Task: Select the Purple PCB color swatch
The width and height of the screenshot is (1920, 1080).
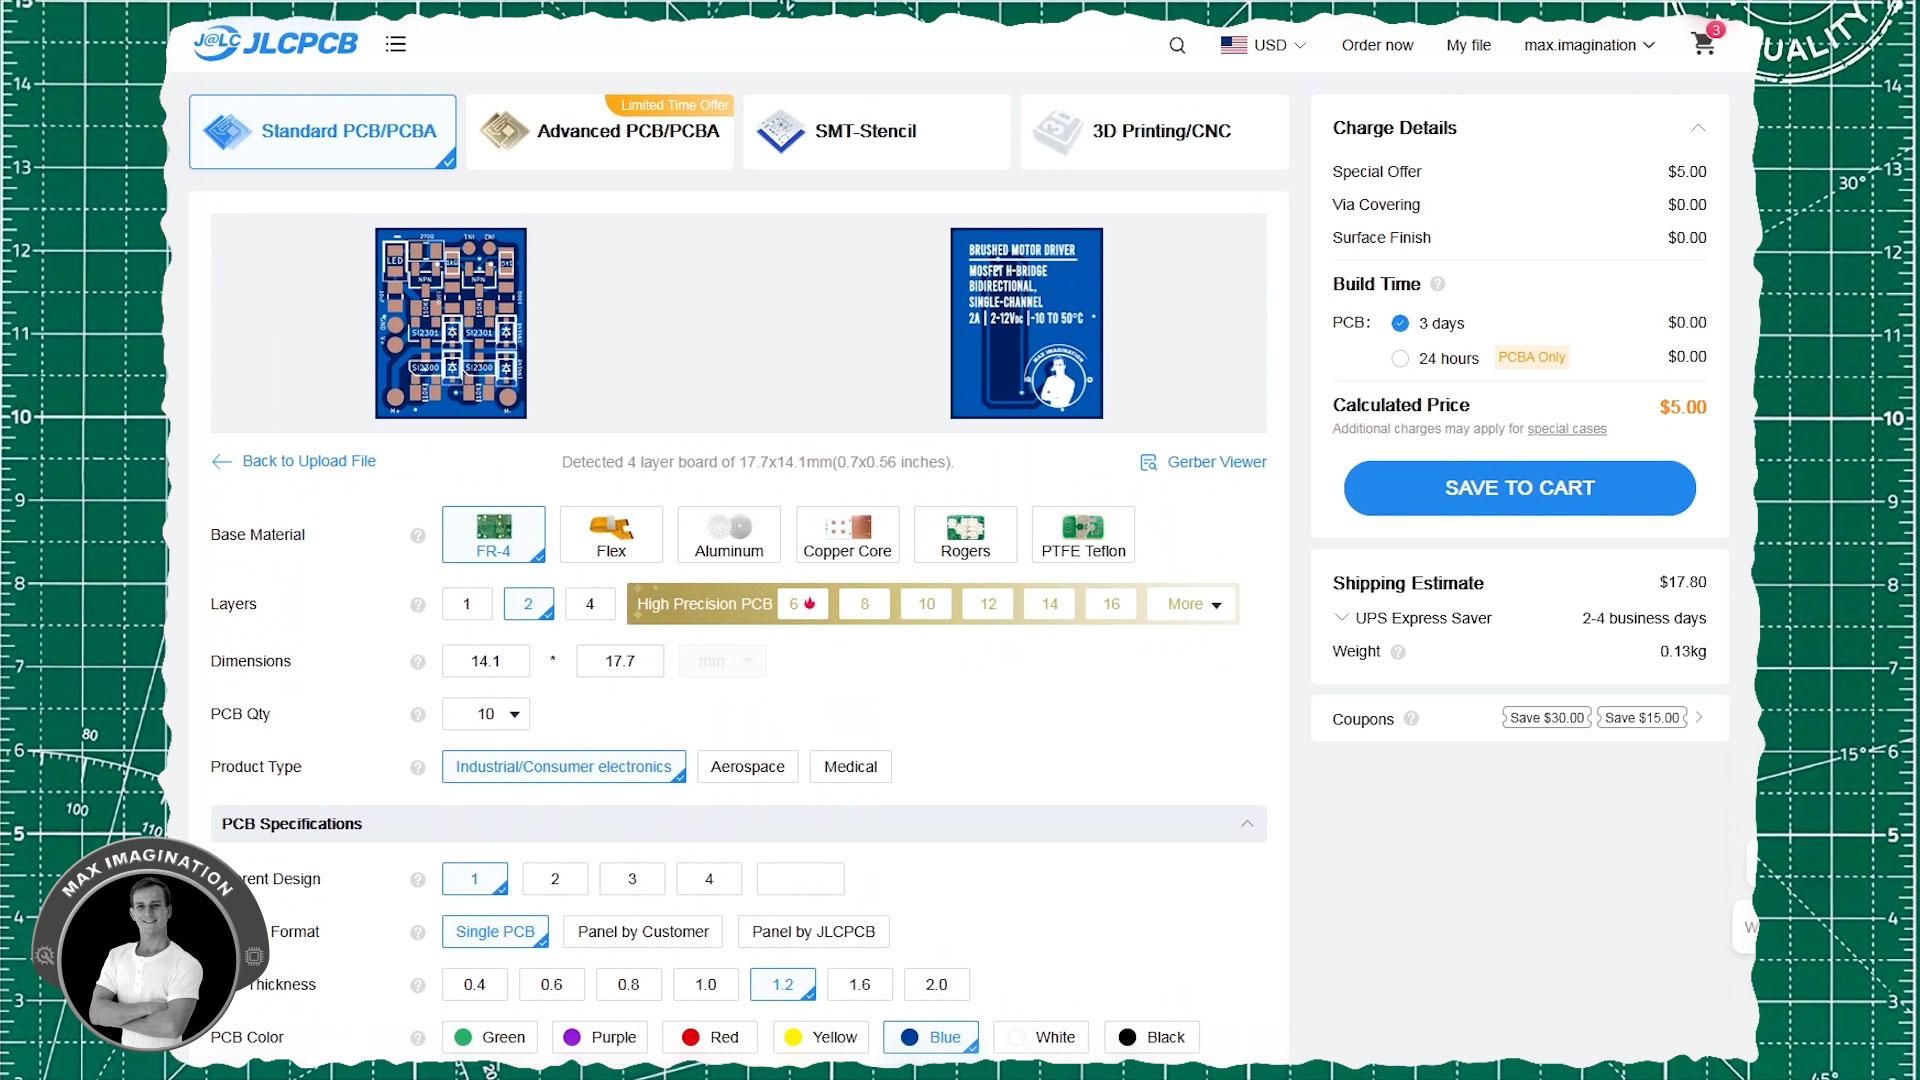Action: pos(600,1037)
